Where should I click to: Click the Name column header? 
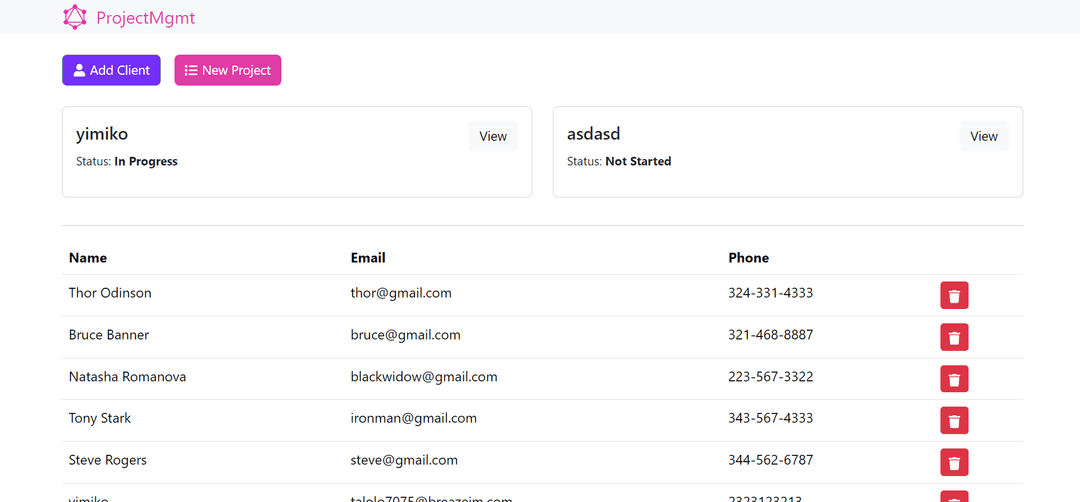(x=88, y=258)
